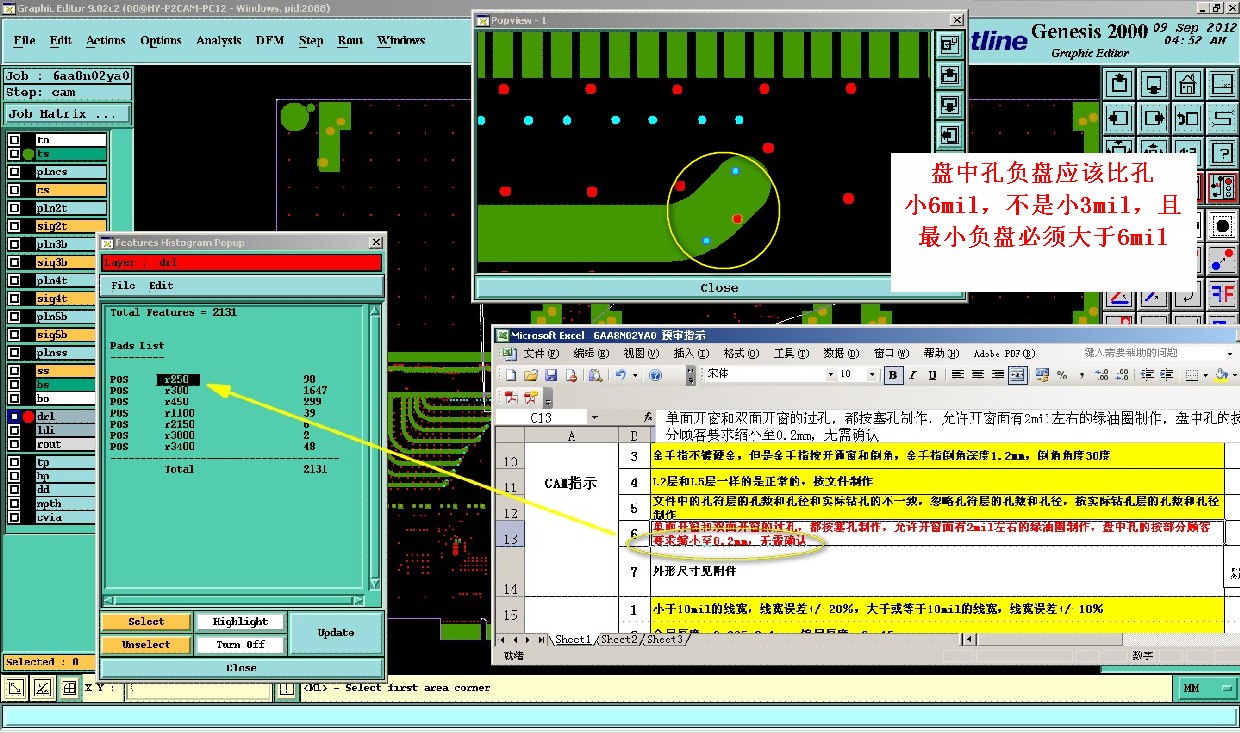Toggle Underline in Excel formatting toolbar
1240x733 pixels.
point(932,375)
